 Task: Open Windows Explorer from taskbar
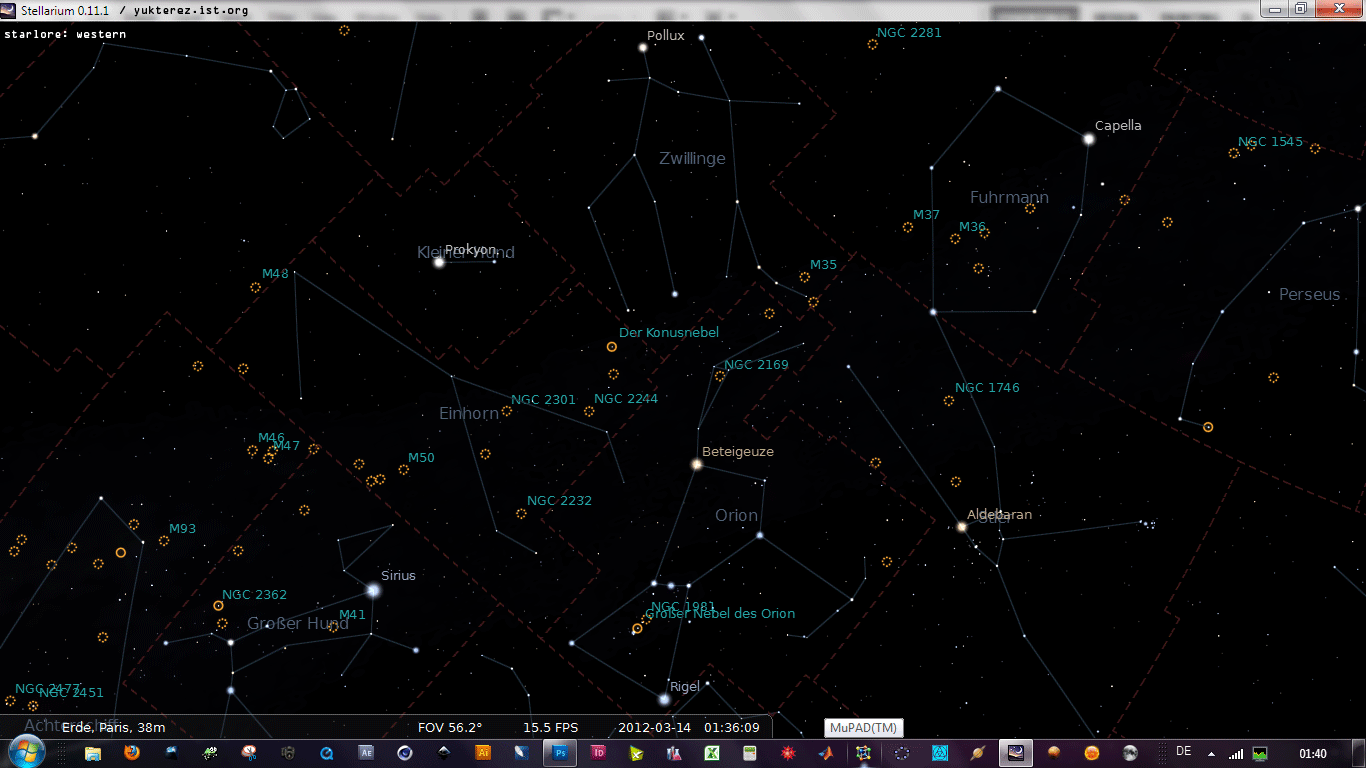pos(93,753)
